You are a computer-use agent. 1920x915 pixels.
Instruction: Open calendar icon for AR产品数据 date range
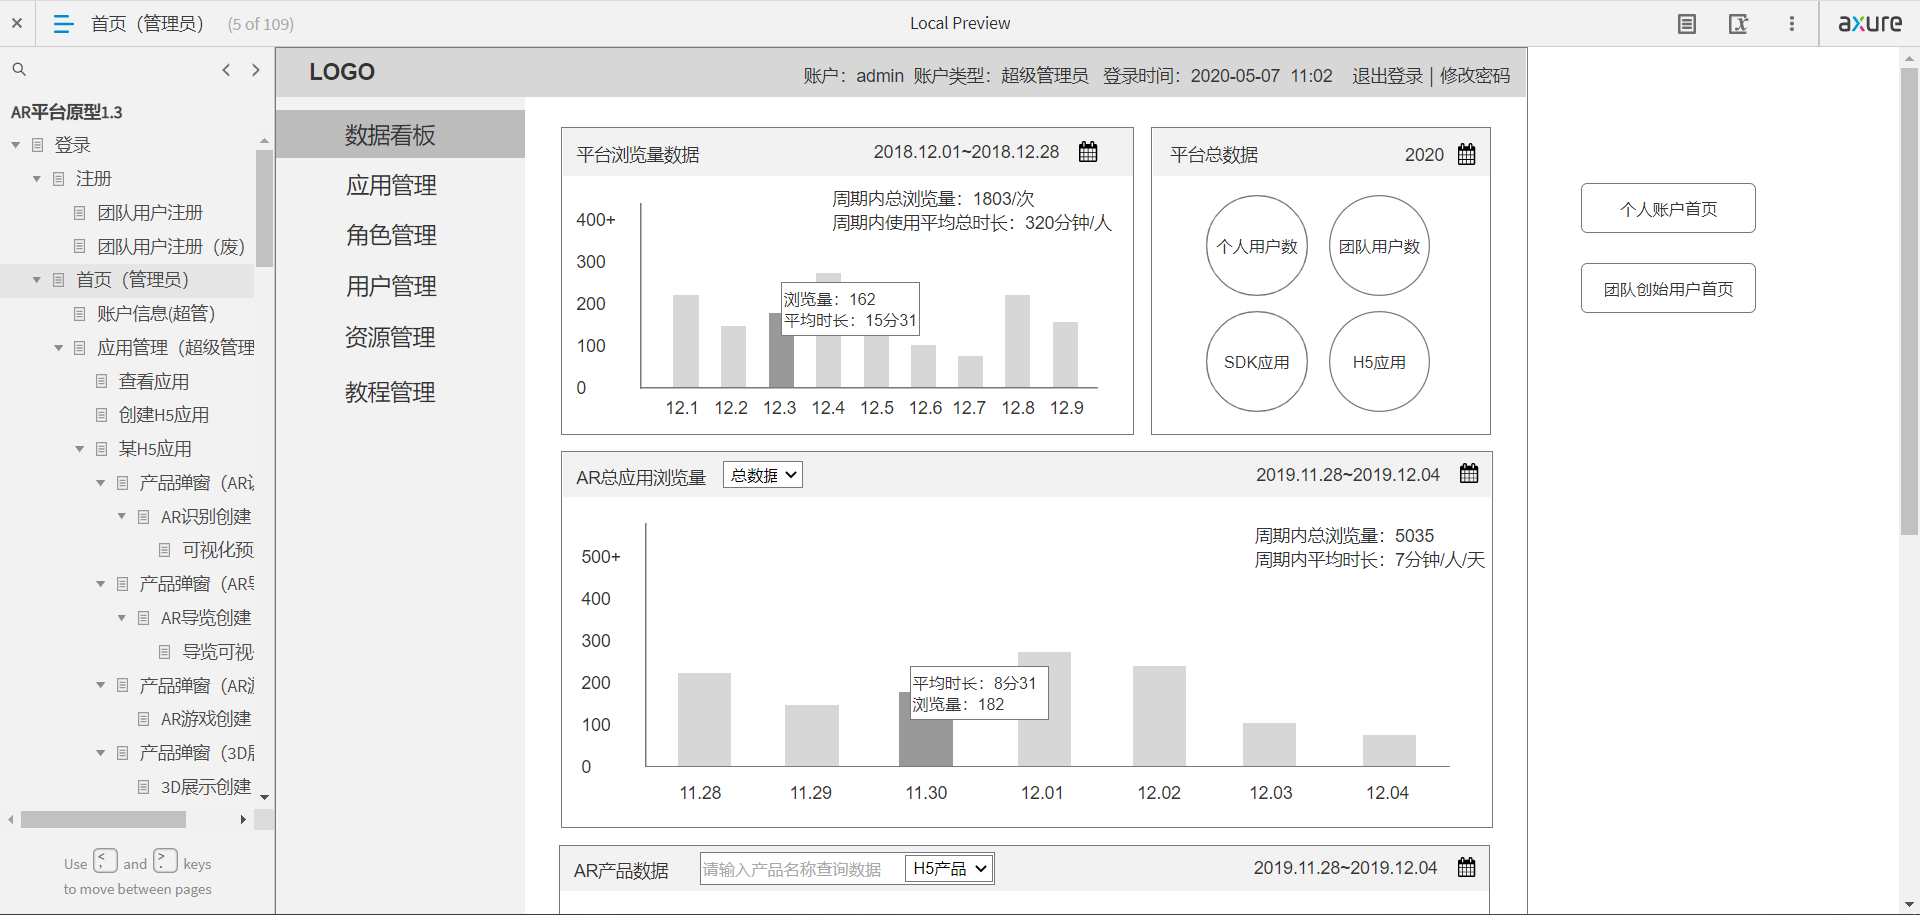(1466, 867)
